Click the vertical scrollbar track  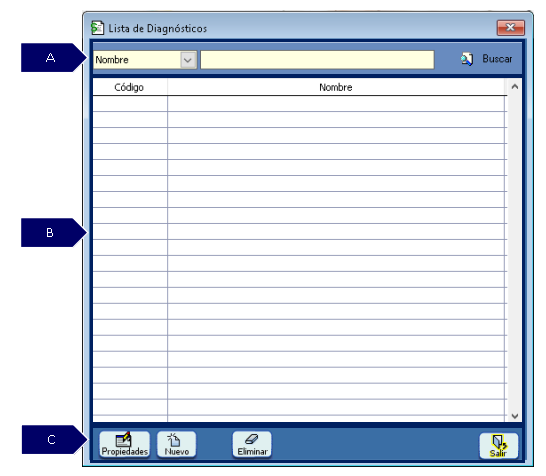click(515, 251)
